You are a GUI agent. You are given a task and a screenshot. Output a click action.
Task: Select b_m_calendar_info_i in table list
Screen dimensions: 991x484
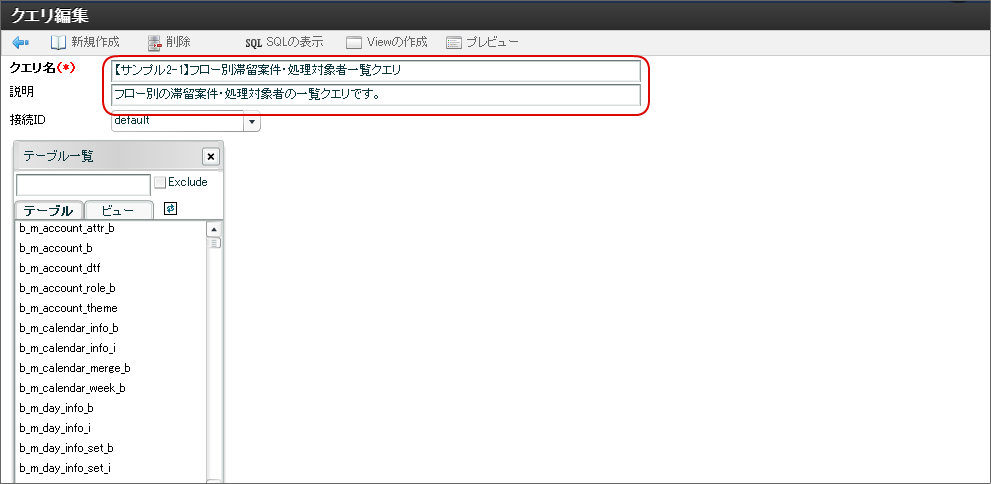112,348
